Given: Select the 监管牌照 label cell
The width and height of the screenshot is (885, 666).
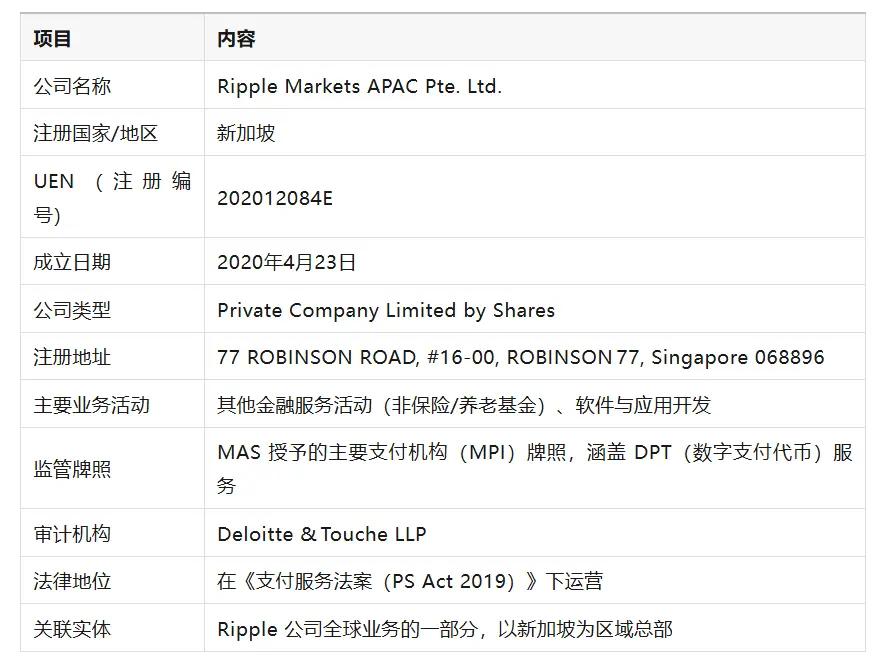Looking at the screenshot, I should click(72, 469).
